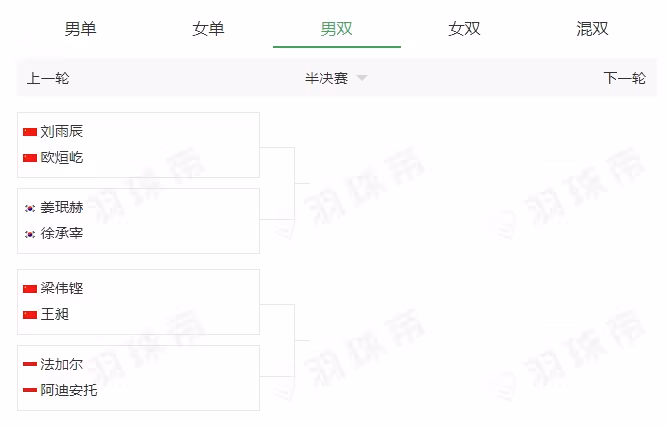Click Indonesia flag beside 法加尔
This screenshot has height=427, width=669.
30,364
